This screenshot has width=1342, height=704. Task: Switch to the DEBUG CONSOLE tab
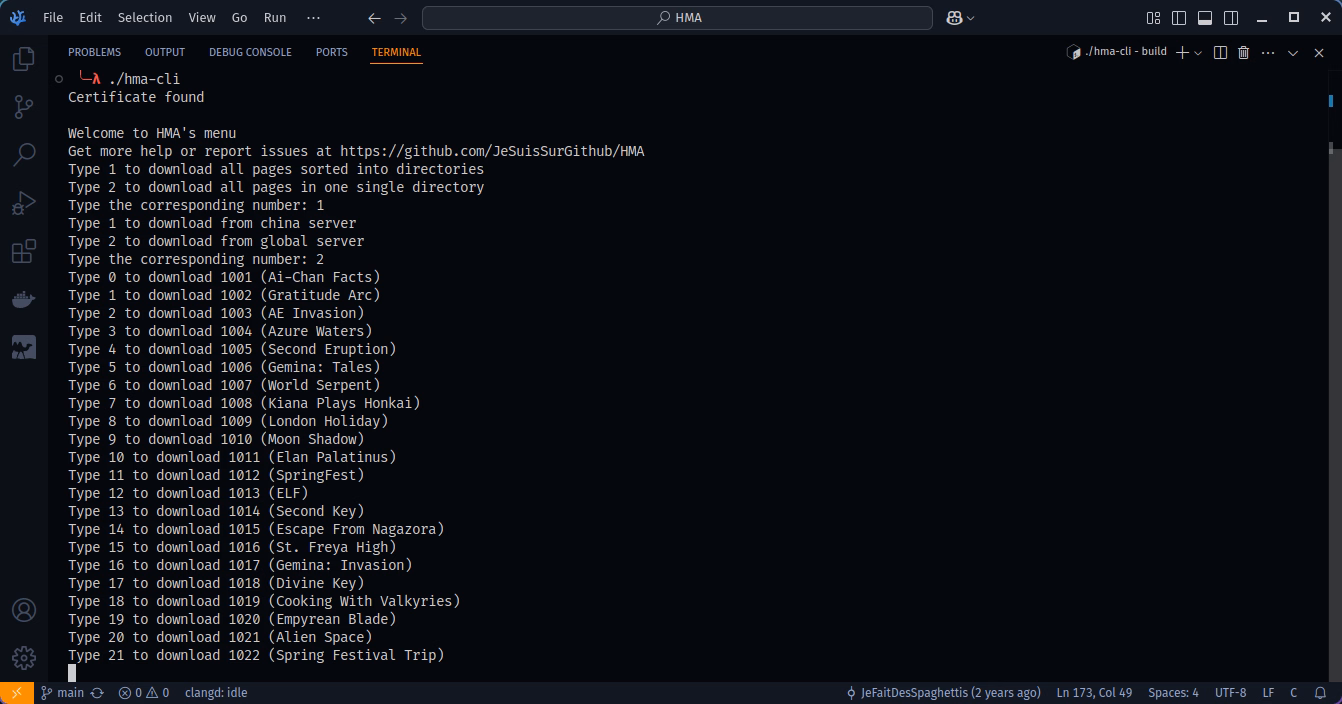click(x=250, y=52)
